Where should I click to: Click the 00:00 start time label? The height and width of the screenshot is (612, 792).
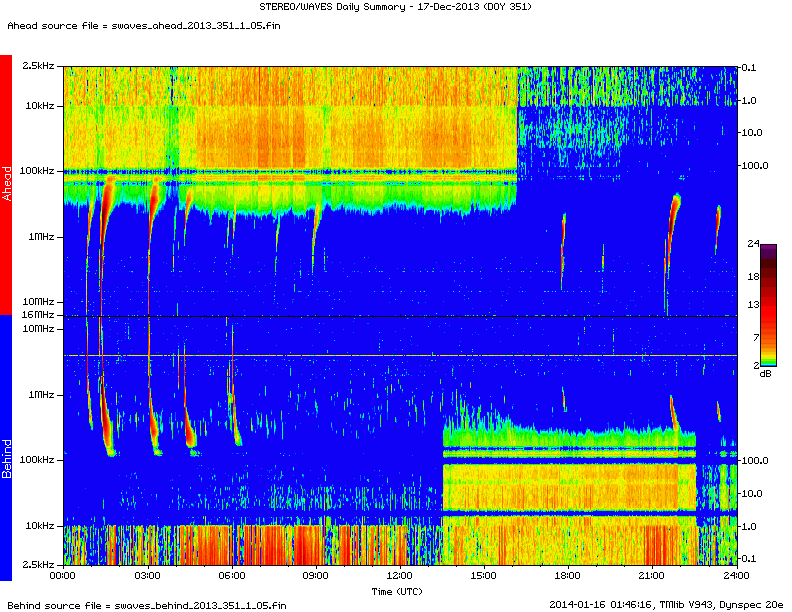click(63, 575)
